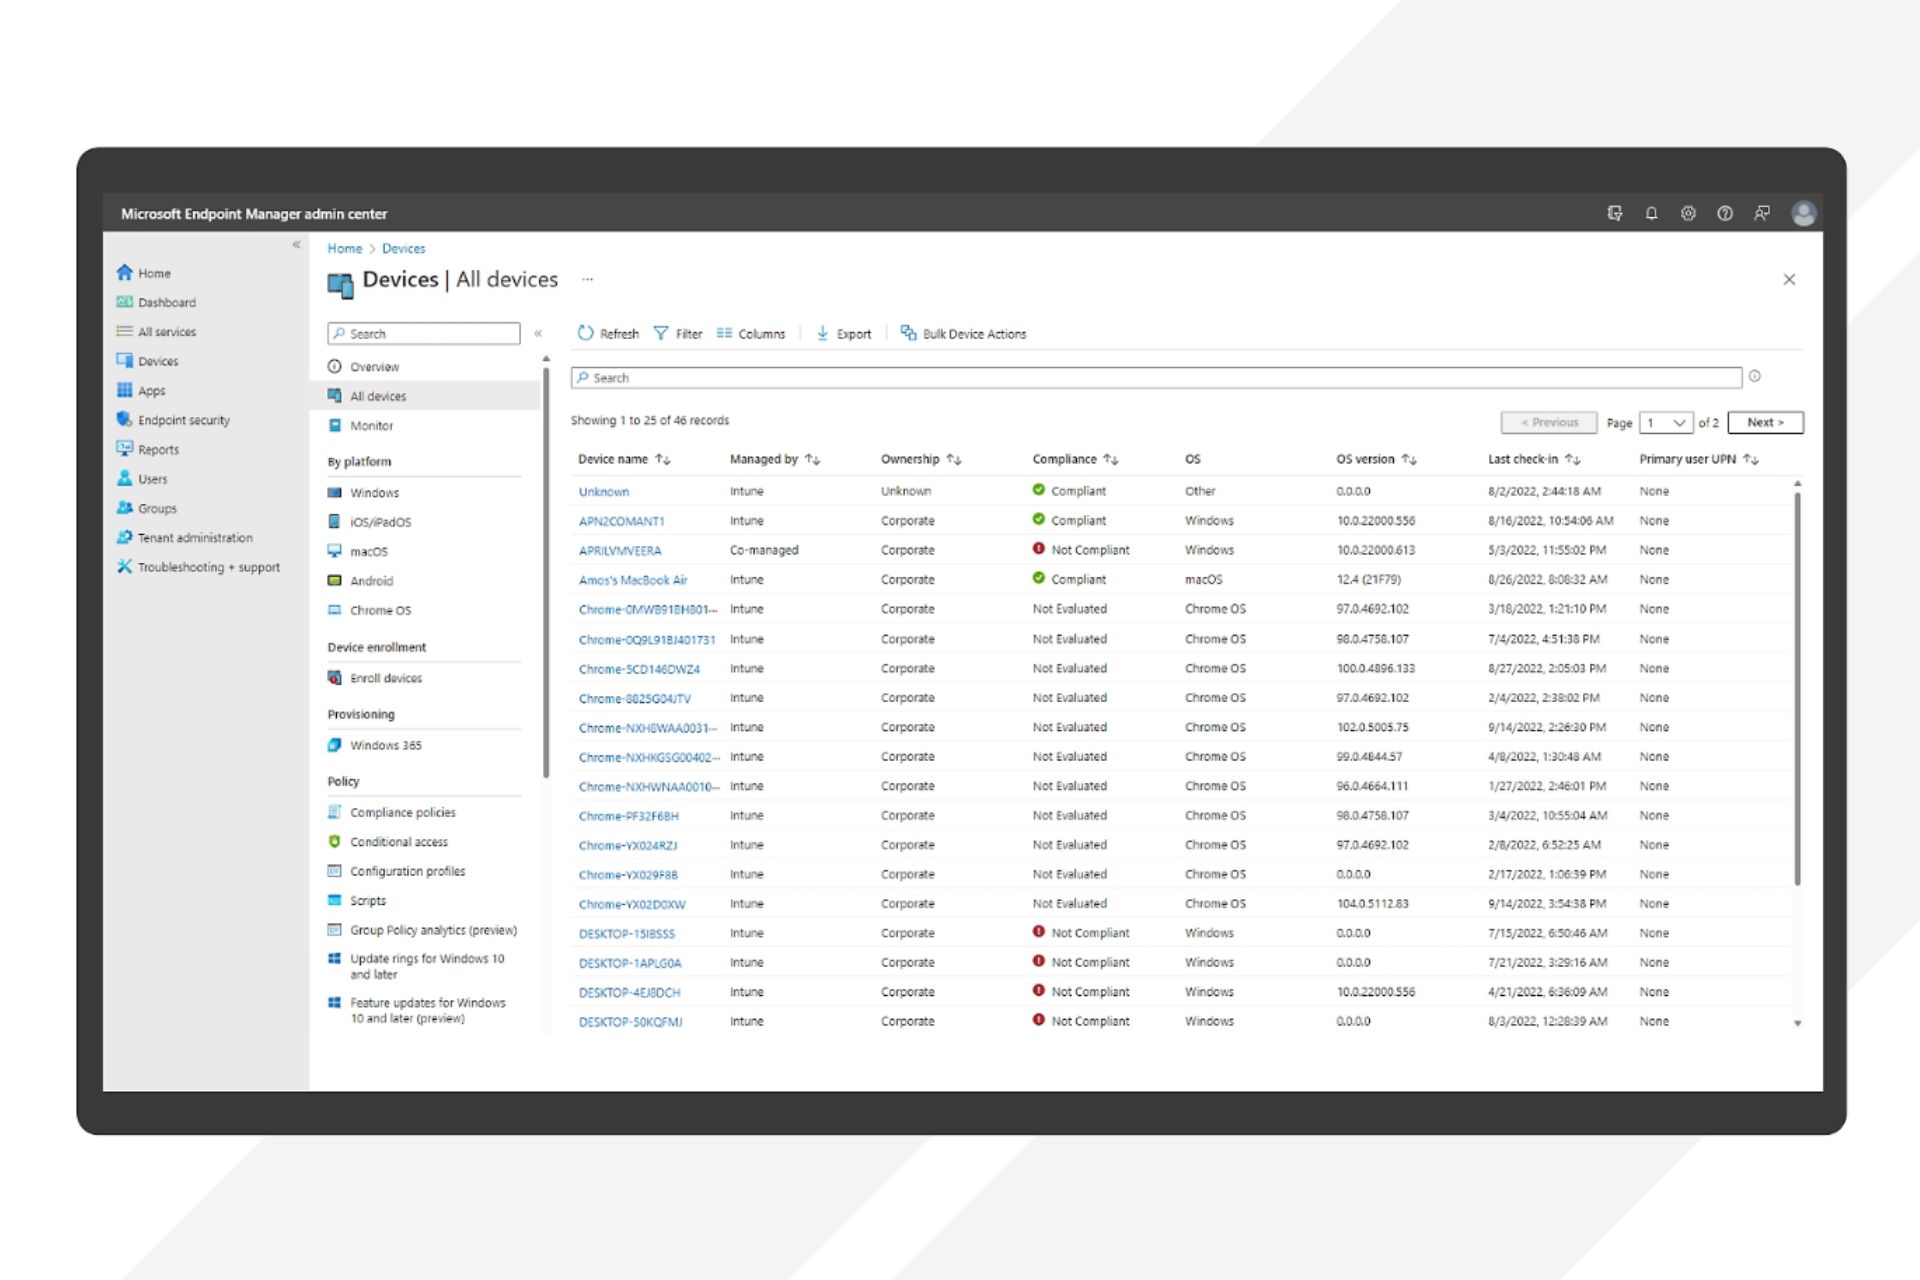Open the APN2COMANT1 device link

pyautogui.click(x=623, y=520)
